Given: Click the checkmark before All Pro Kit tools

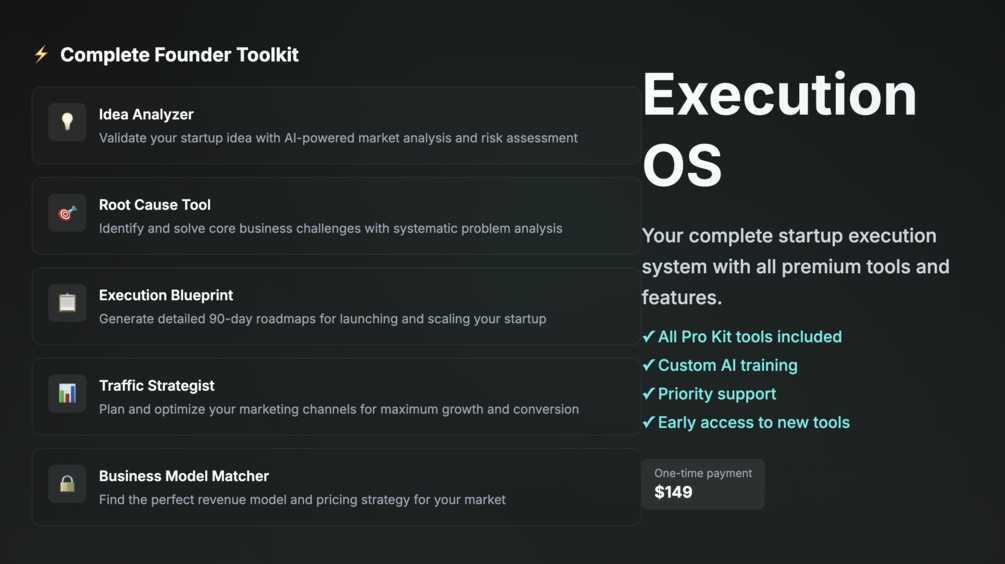Looking at the screenshot, I should click(x=648, y=337).
